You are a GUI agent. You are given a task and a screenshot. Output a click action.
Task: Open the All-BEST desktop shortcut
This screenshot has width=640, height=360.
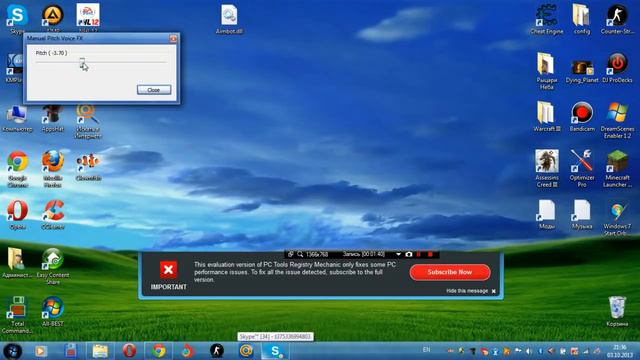click(x=53, y=312)
